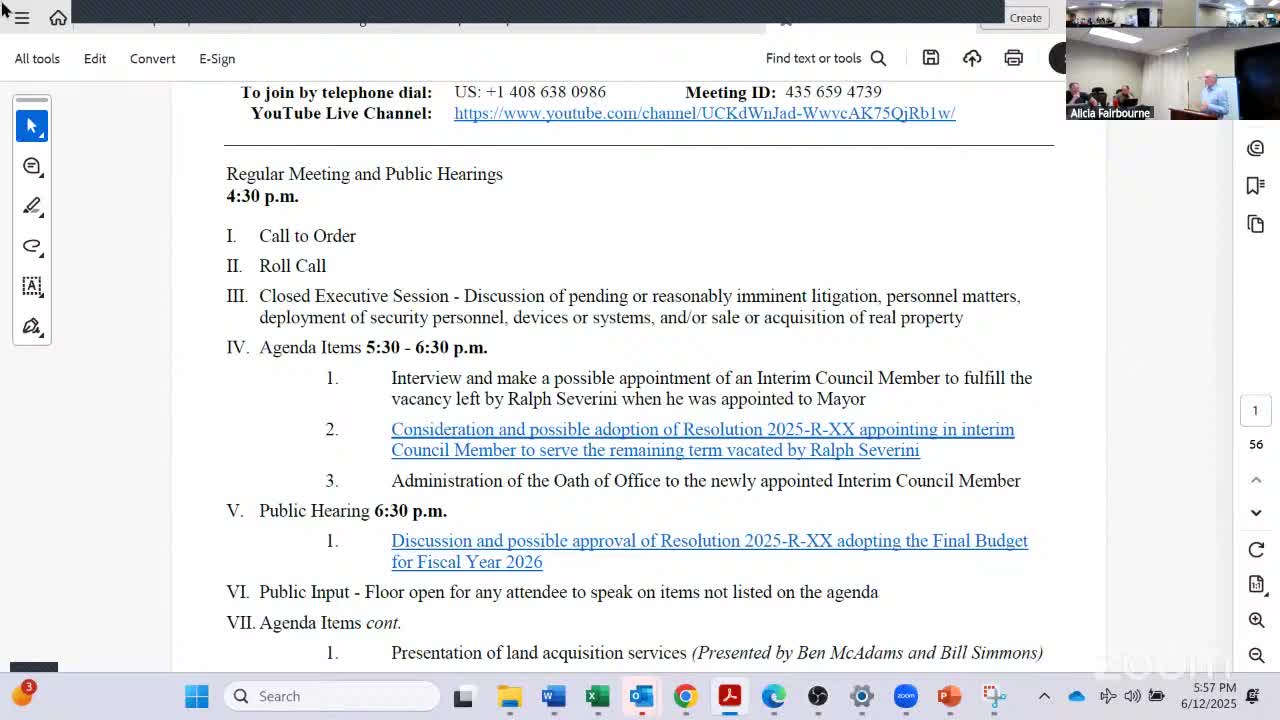Open the YouTube Live Channel link
1280x720 pixels.
[705, 113]
